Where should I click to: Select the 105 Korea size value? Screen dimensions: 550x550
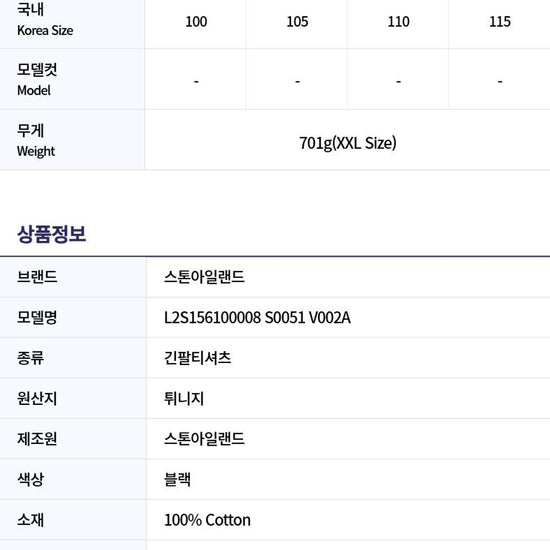[x=297, y=22]
